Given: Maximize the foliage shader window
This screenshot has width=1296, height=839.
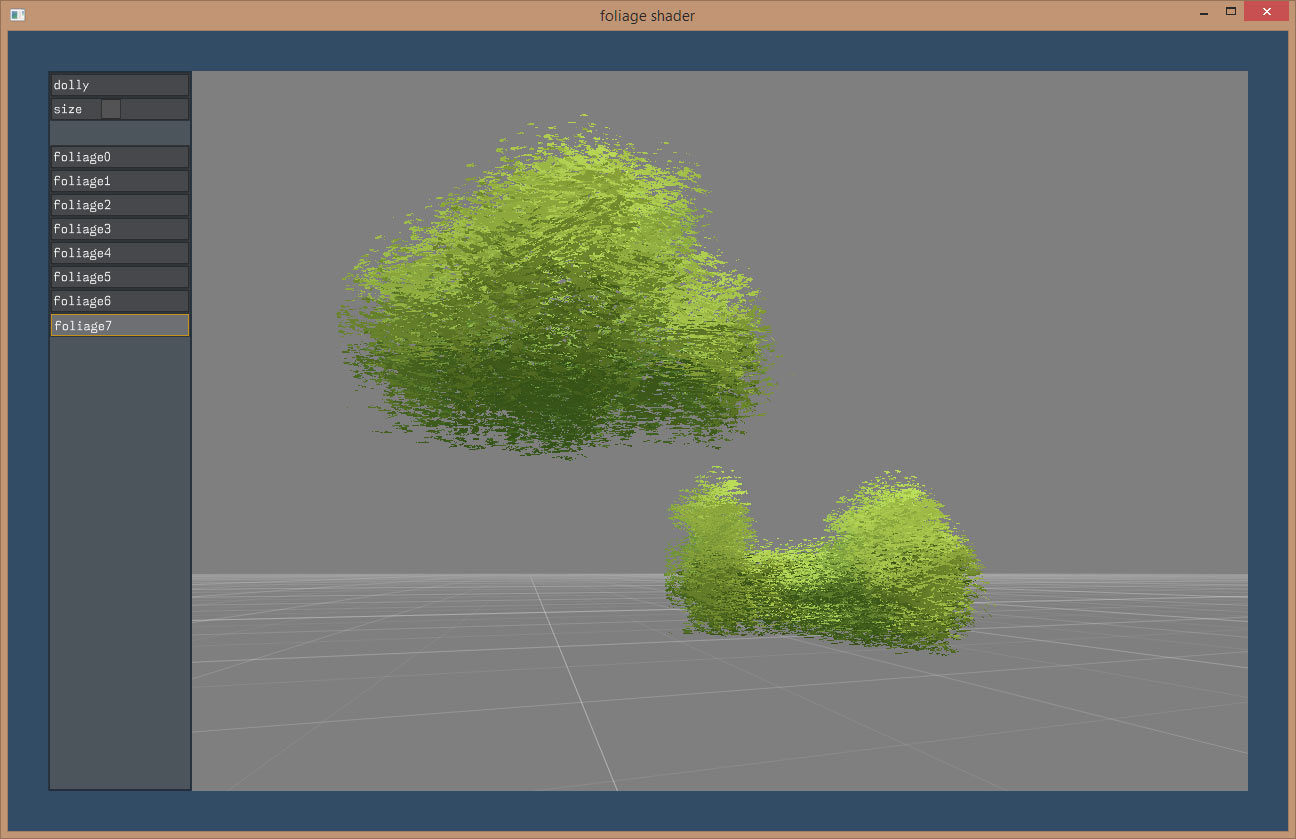Looking at the screenshot, I should click(1231, 12).
